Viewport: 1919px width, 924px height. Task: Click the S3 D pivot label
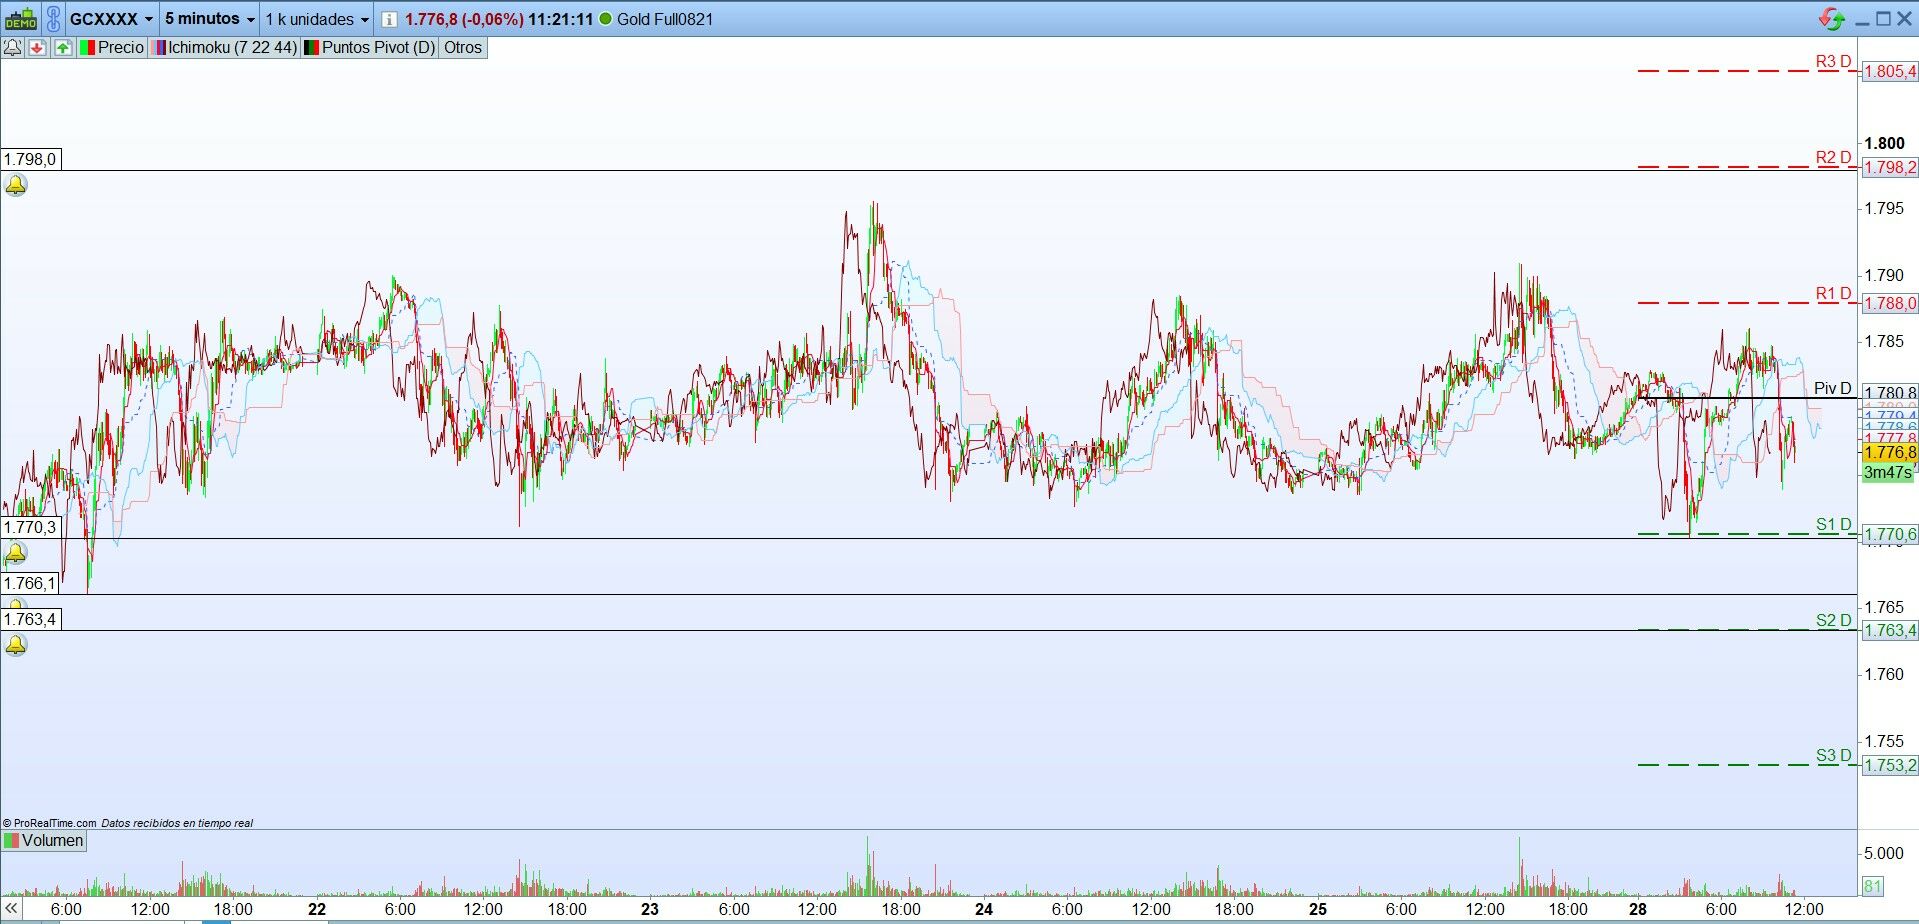(1834, 755)
